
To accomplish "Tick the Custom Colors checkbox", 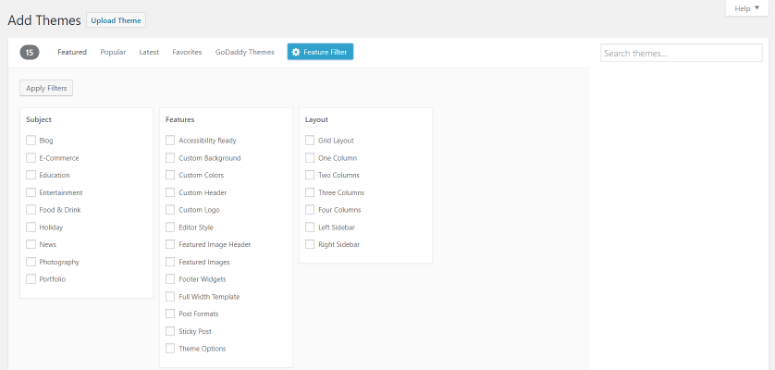I will [171, 175].
